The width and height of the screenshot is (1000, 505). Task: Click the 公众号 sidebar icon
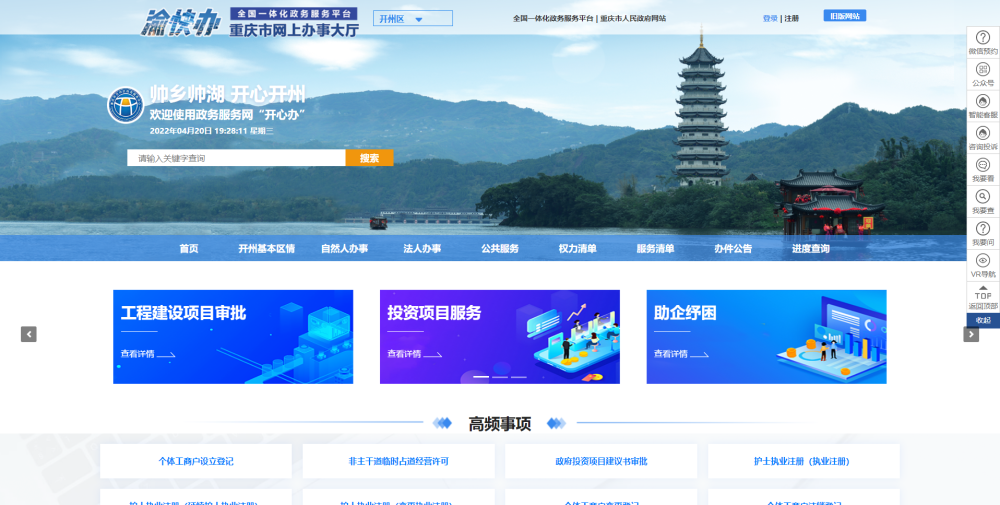[x=982, y=74]
